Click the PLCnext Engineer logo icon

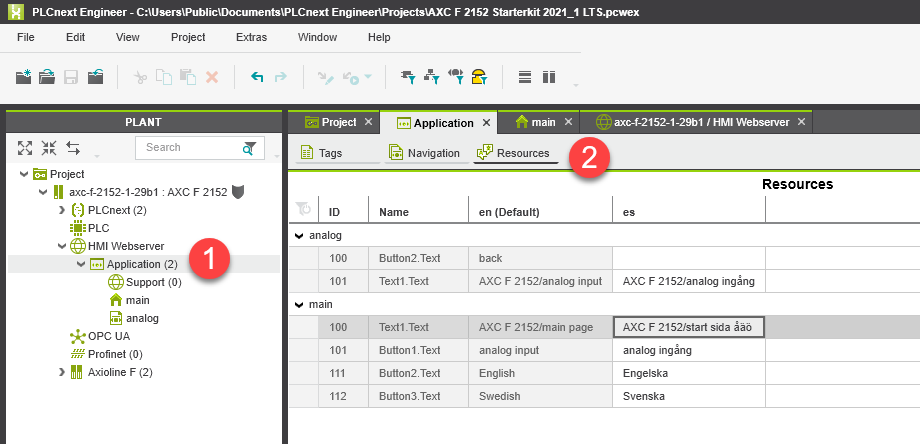click(16, 11)
